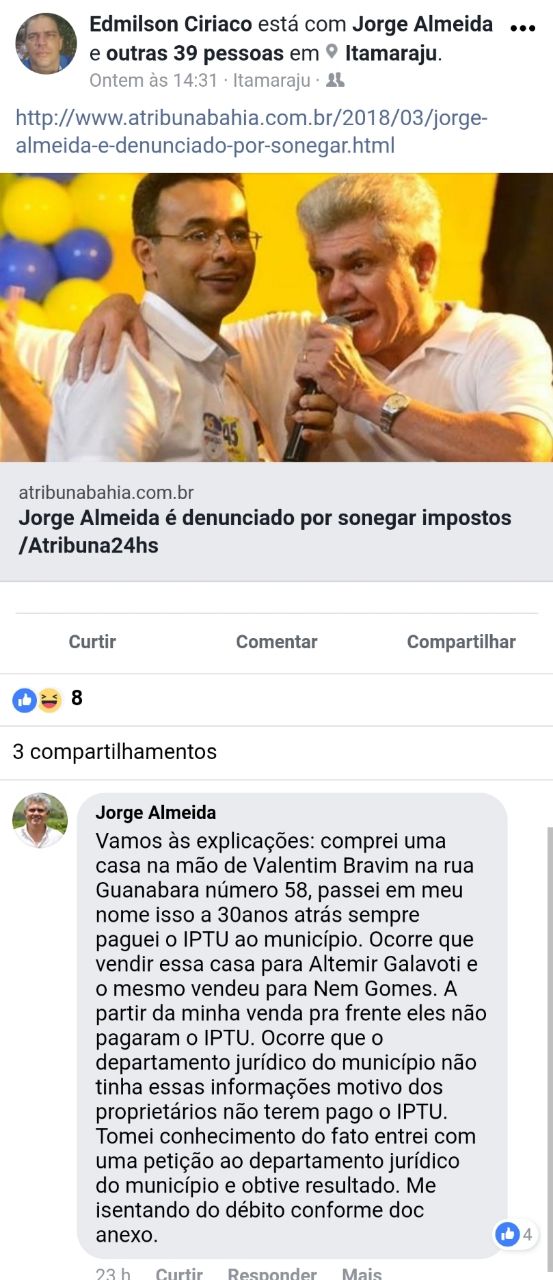
Task: Click the Compartilhar button
Action: coord(461,642)
